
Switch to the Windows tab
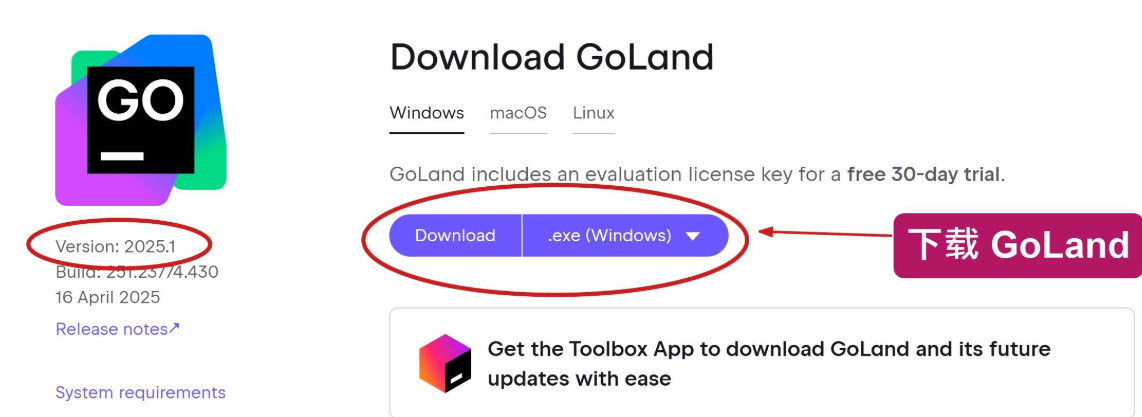[x=427, y=114]
